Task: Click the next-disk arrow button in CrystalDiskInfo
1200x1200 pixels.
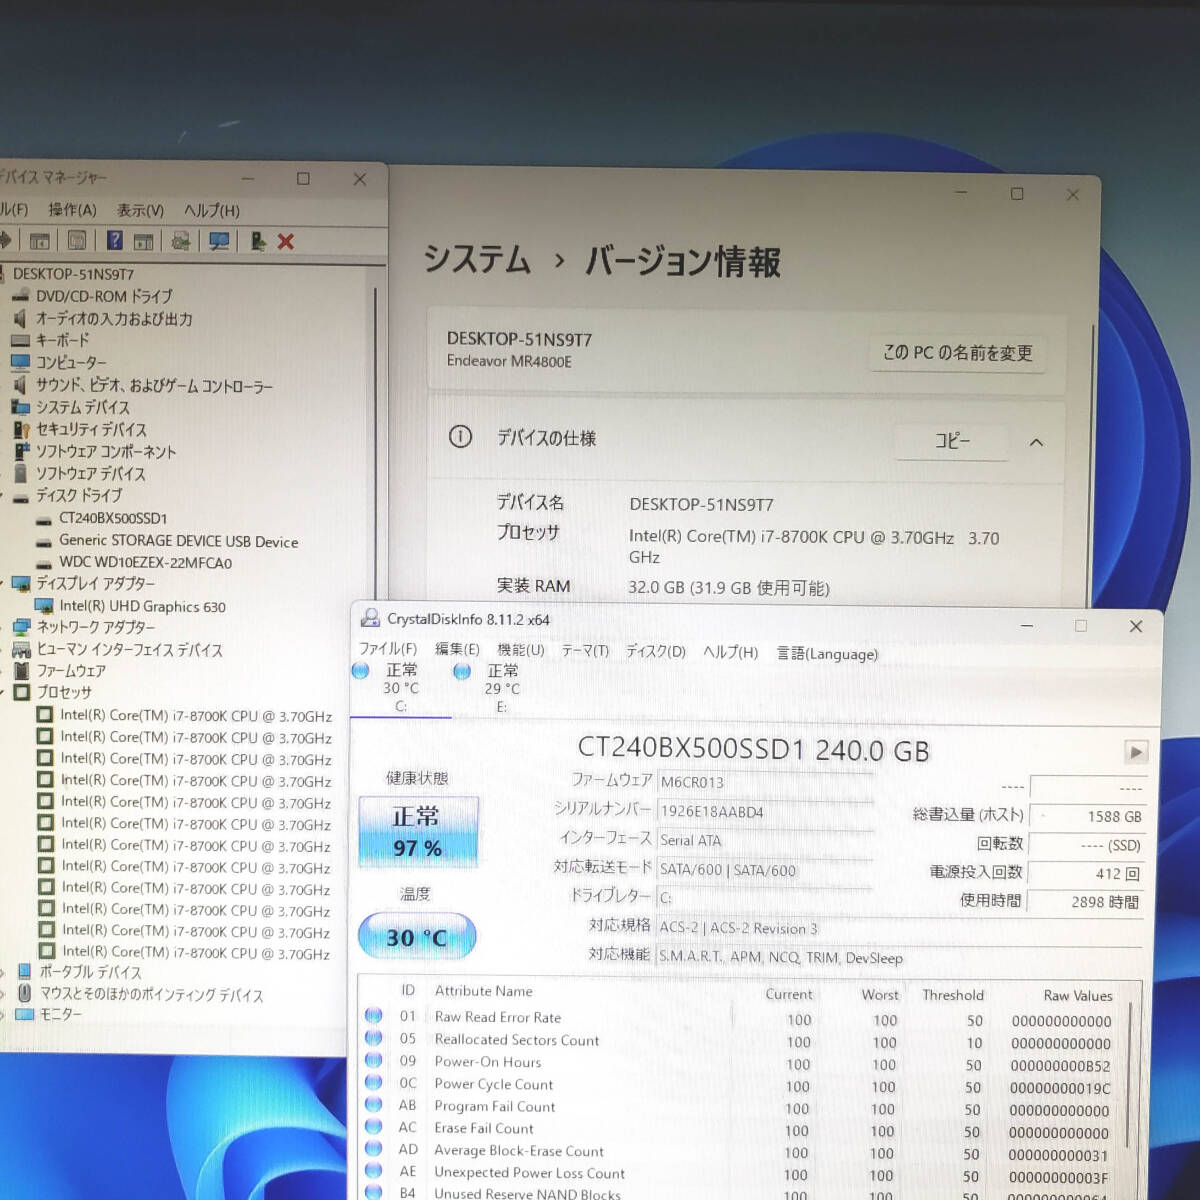Action: click(1136, 752)
